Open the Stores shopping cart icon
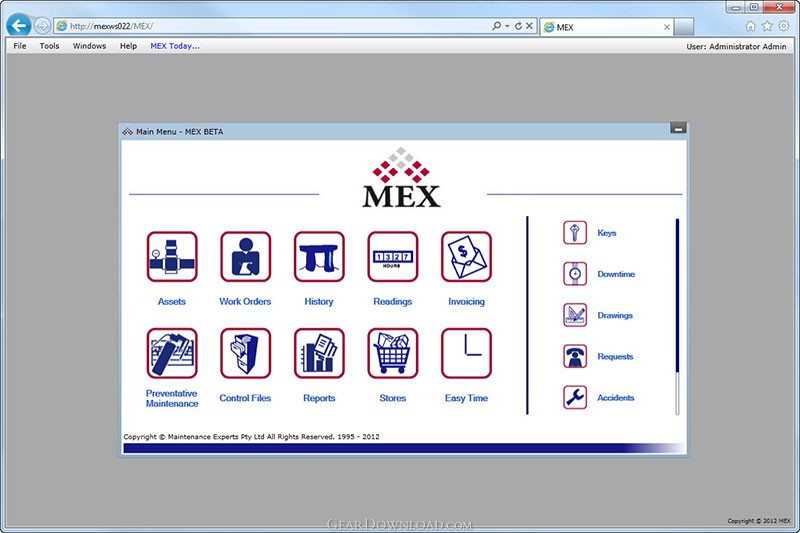The image size is (800, 533). point(392,353)
